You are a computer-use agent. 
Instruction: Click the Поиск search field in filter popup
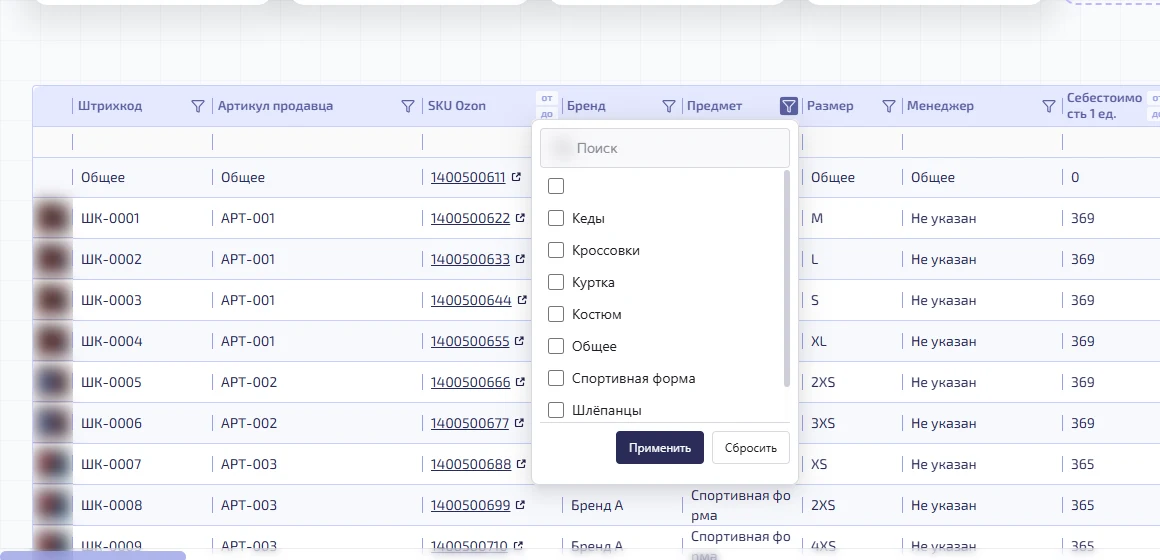(665, 148)
